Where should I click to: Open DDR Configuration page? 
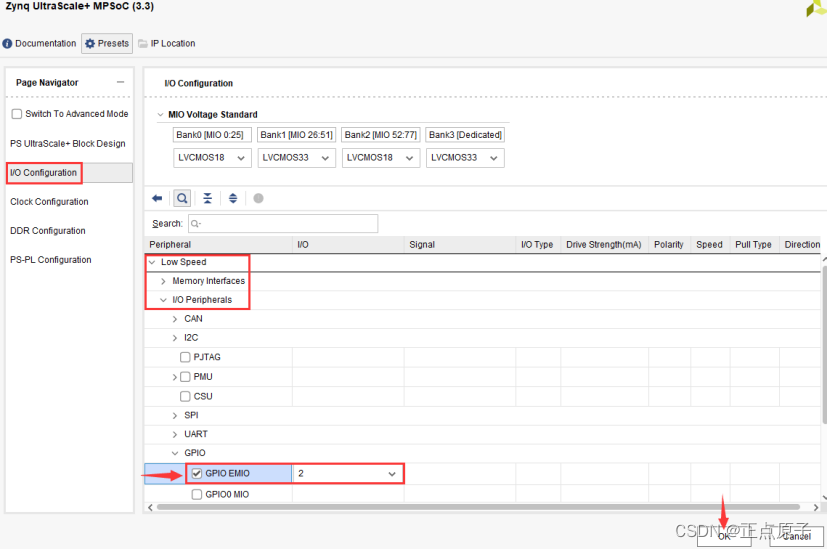click(x=48, y=230)
